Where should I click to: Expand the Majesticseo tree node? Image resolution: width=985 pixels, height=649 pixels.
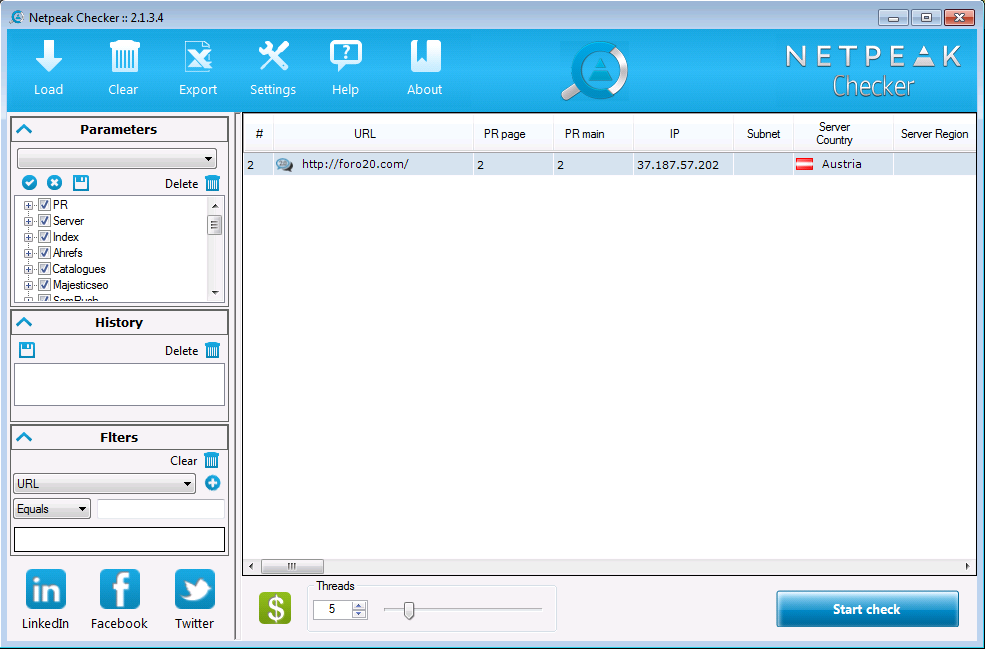[28, 285]
